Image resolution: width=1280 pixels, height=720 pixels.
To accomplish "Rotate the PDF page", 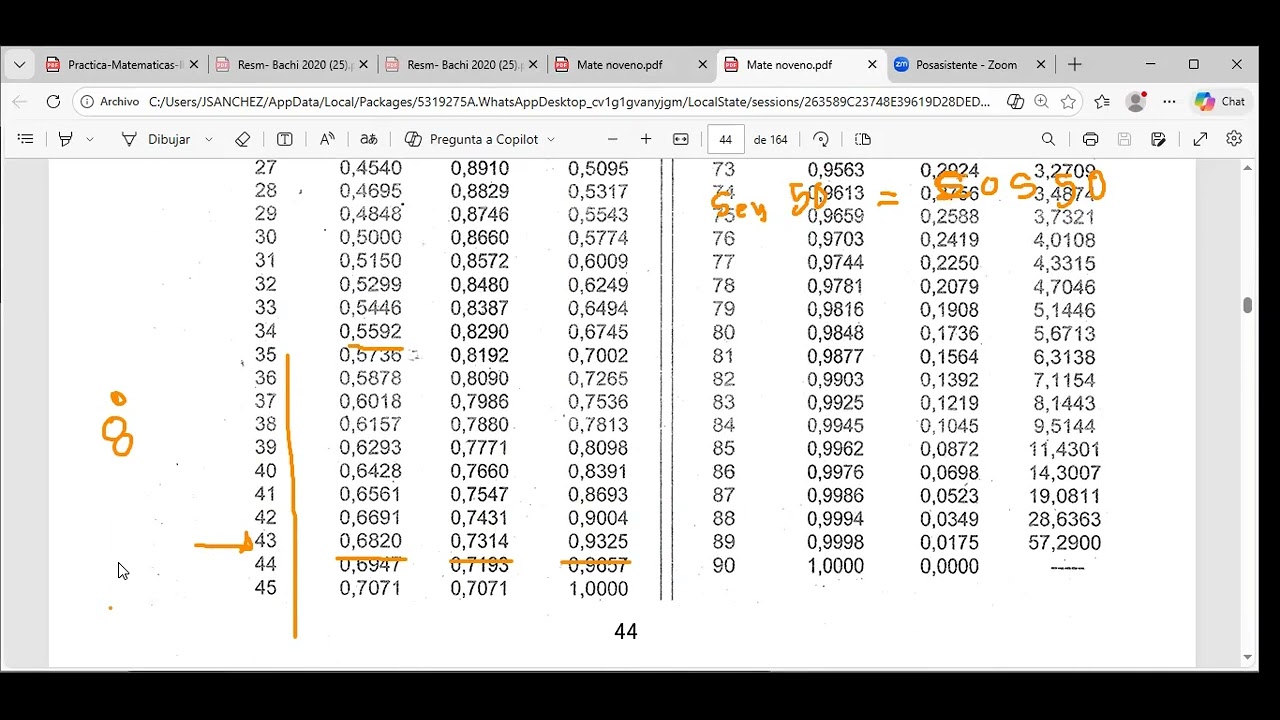I will point(821,139).
